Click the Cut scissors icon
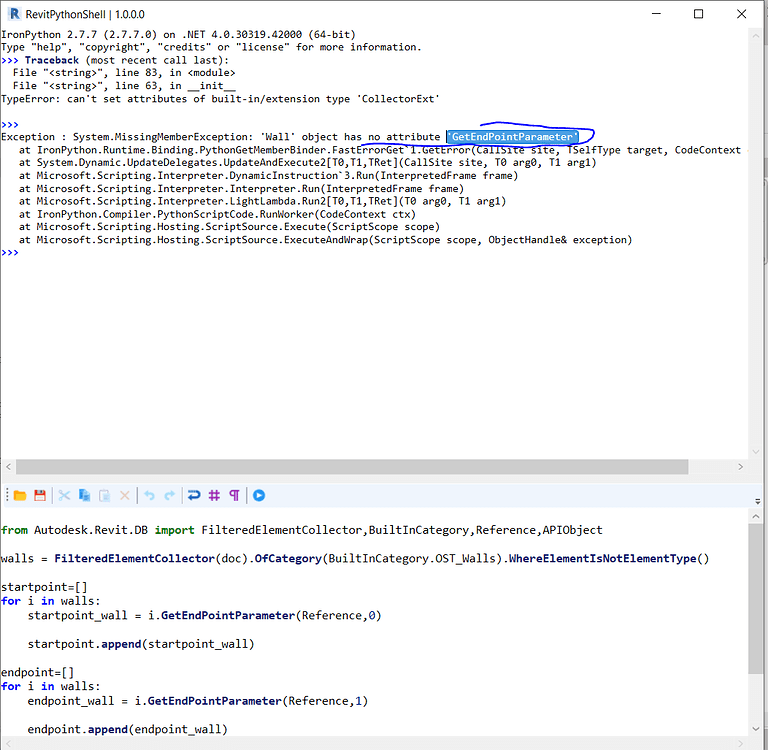This screenshot has height=750, width=768. tap(65, 495)
